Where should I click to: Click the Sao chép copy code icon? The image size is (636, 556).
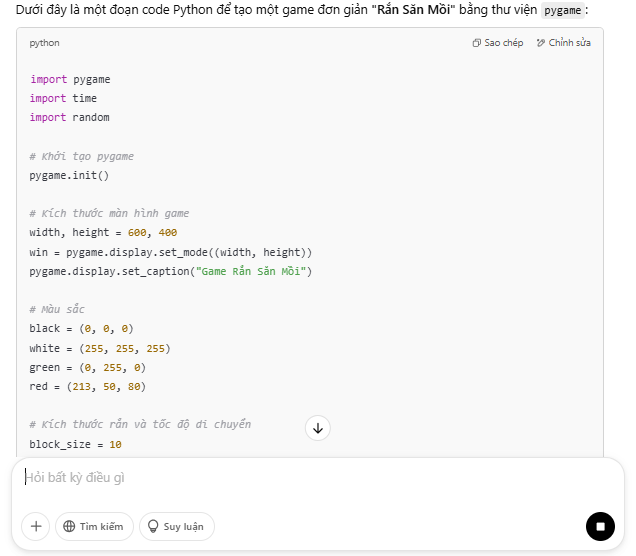477,43
